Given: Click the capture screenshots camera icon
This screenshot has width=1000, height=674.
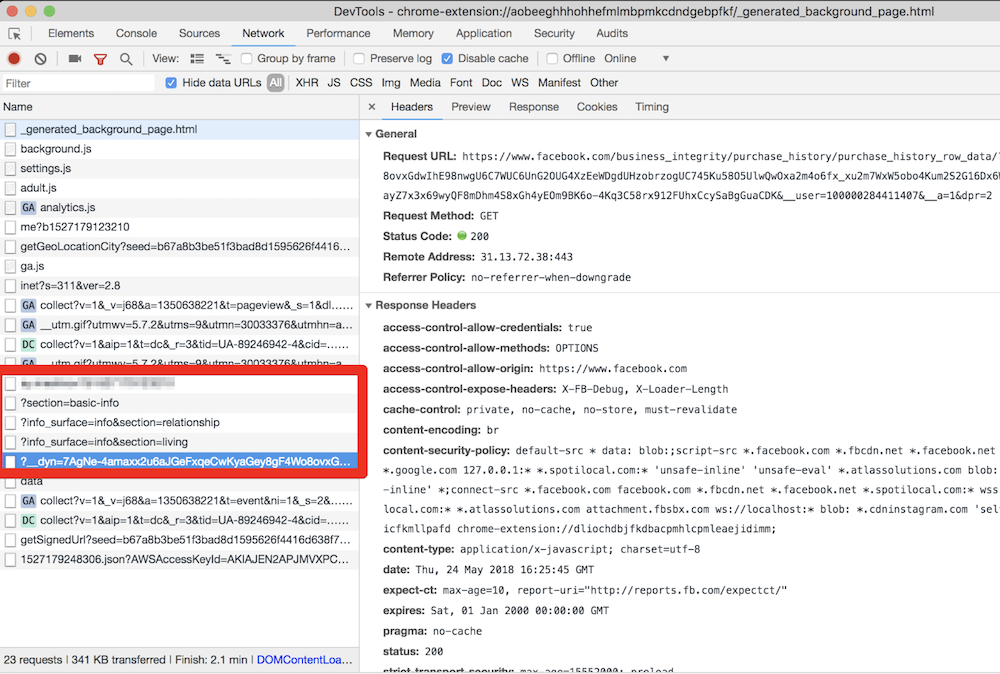Looking at the screenshot, I should click(x=75, y=59).
